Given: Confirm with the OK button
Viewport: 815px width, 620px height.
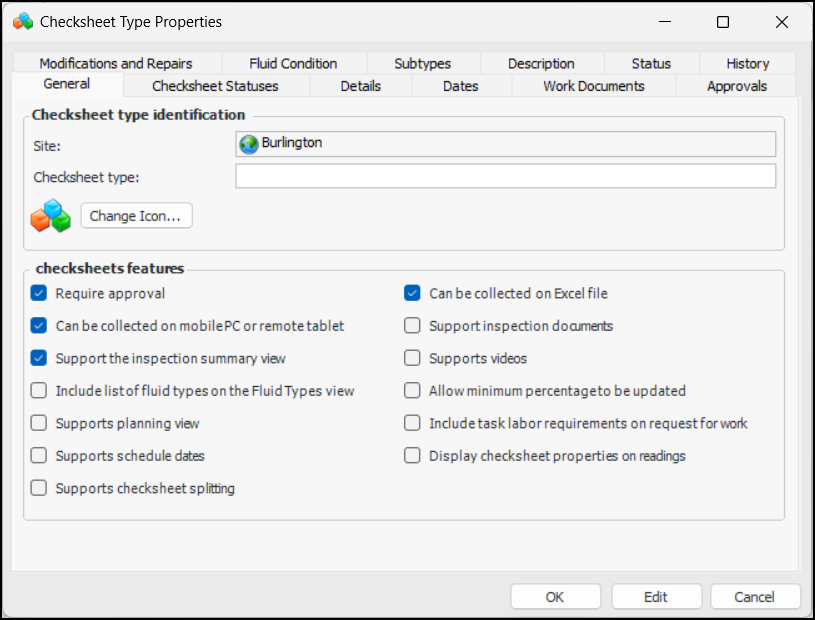Looking at the screenshot, I should [x=555, y=597].
